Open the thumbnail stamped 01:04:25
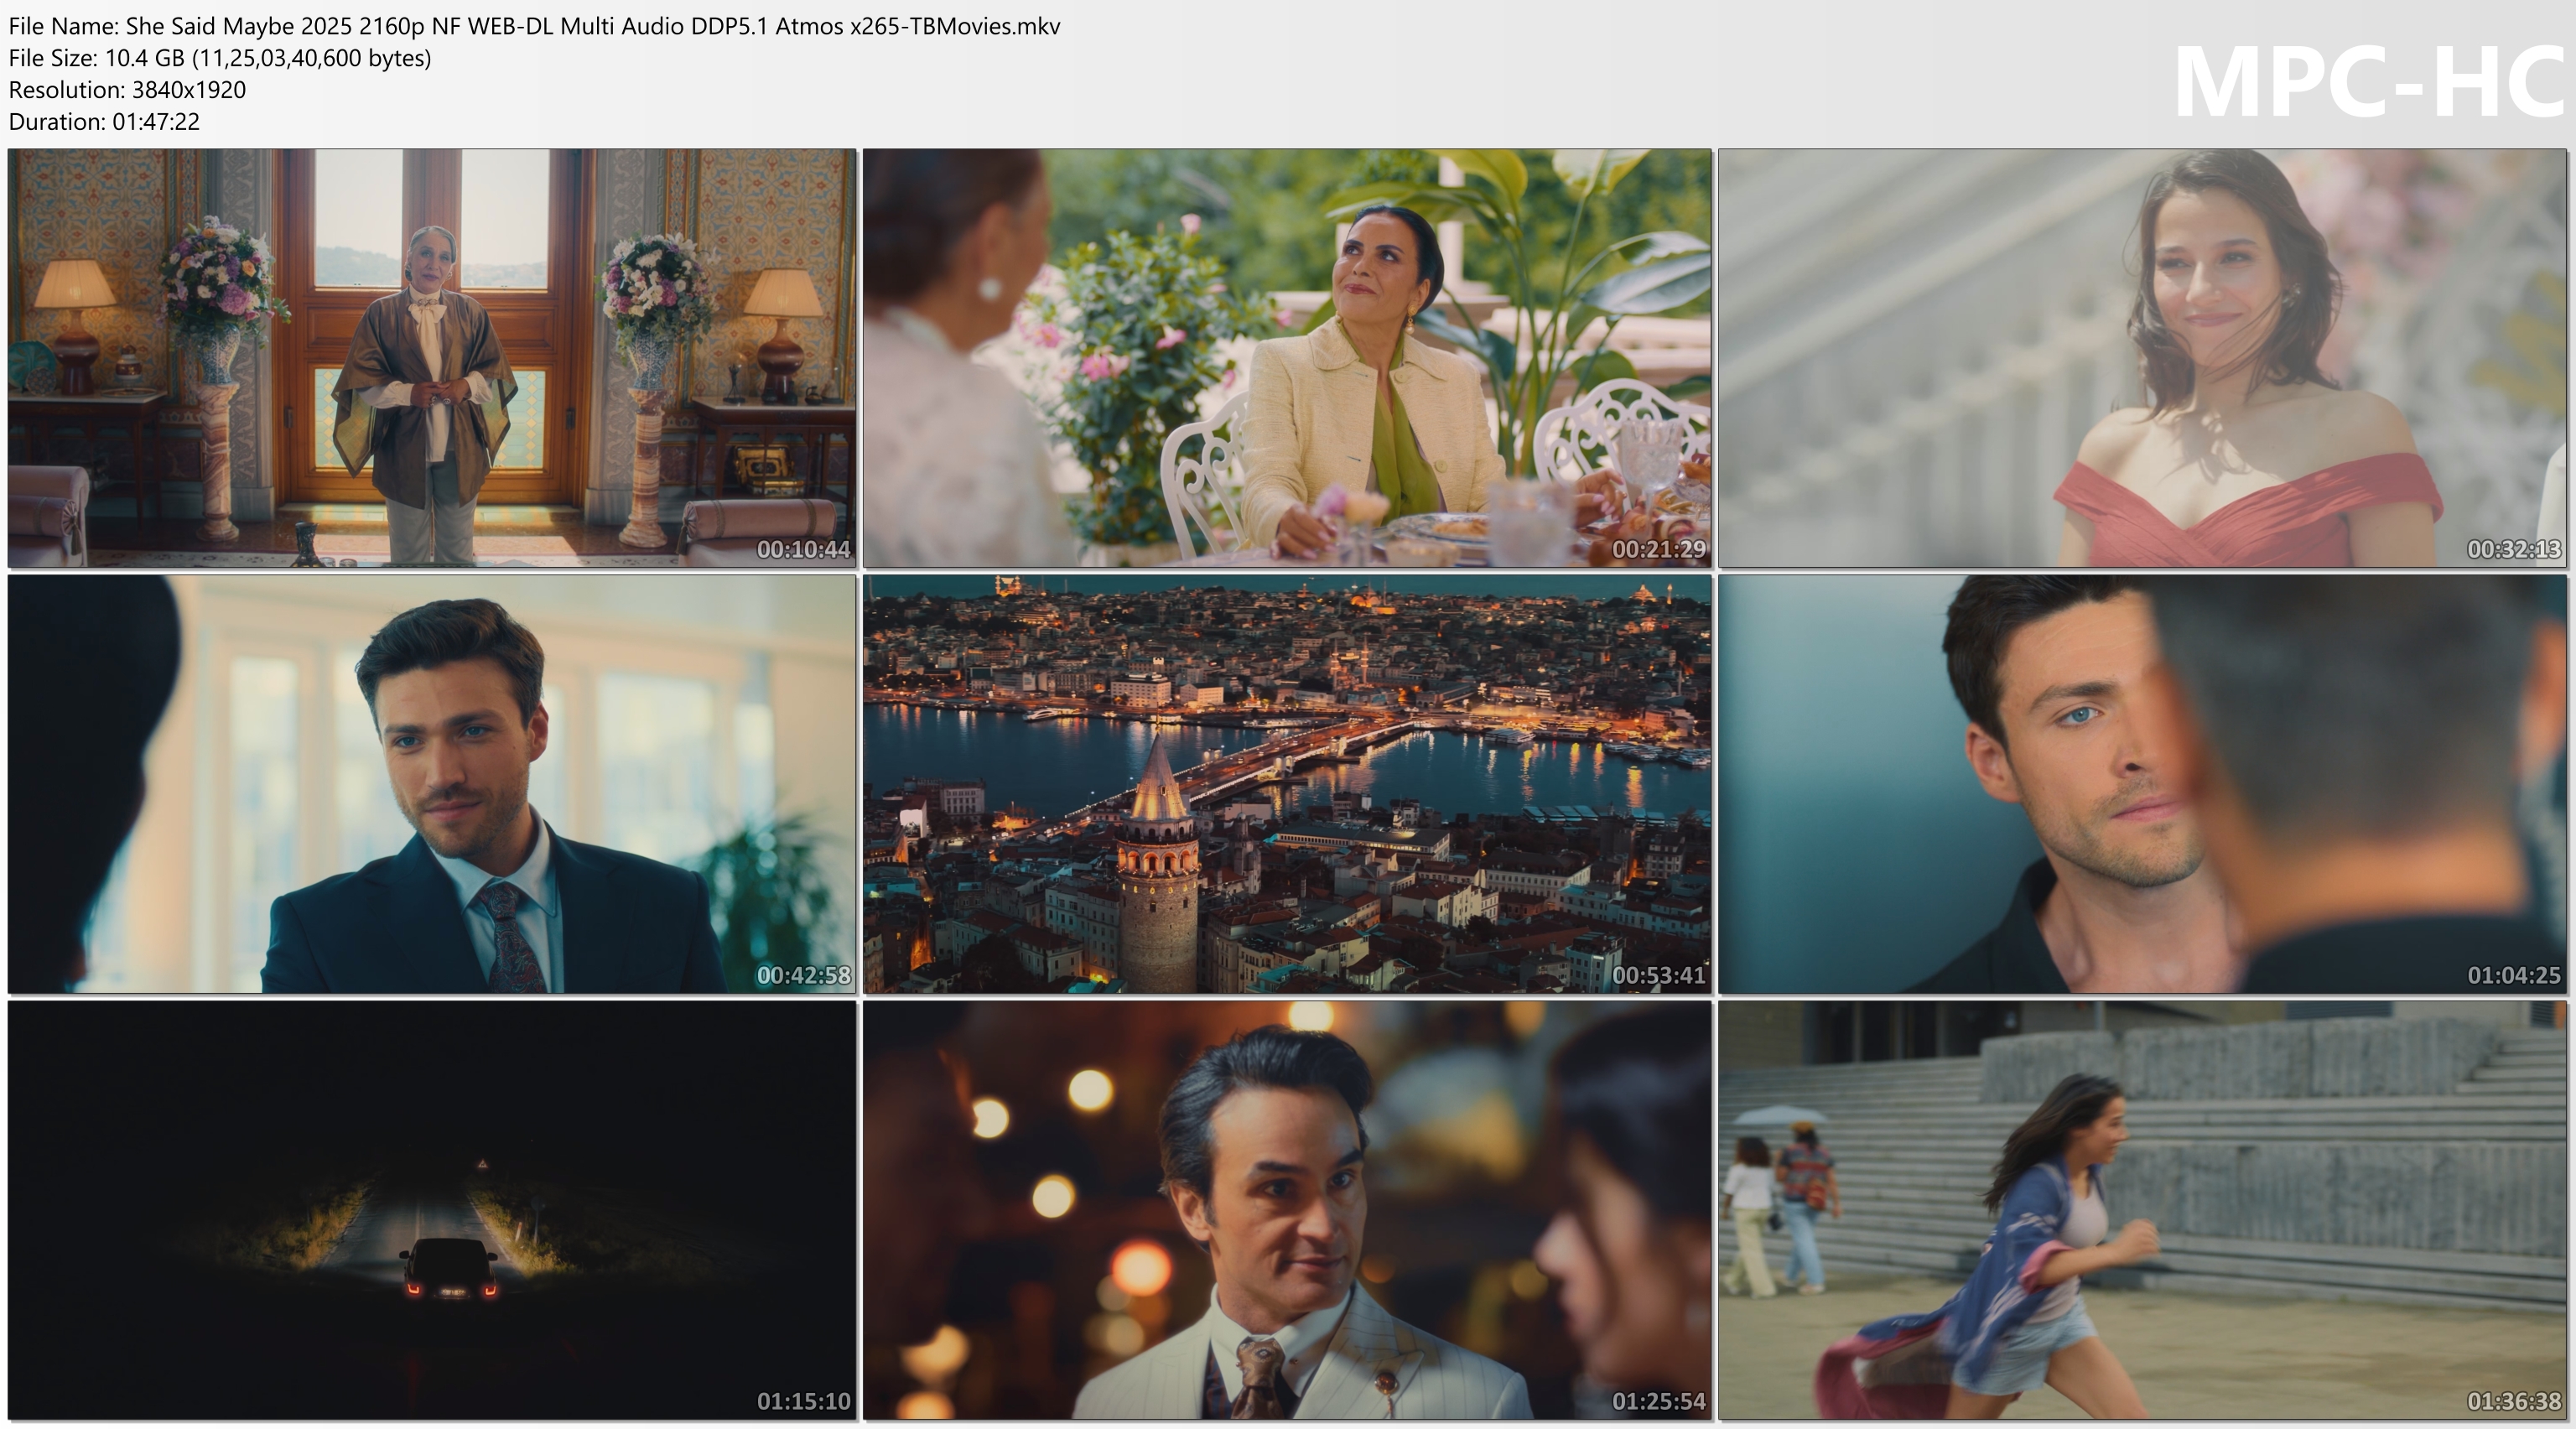 click(2142, 784)
